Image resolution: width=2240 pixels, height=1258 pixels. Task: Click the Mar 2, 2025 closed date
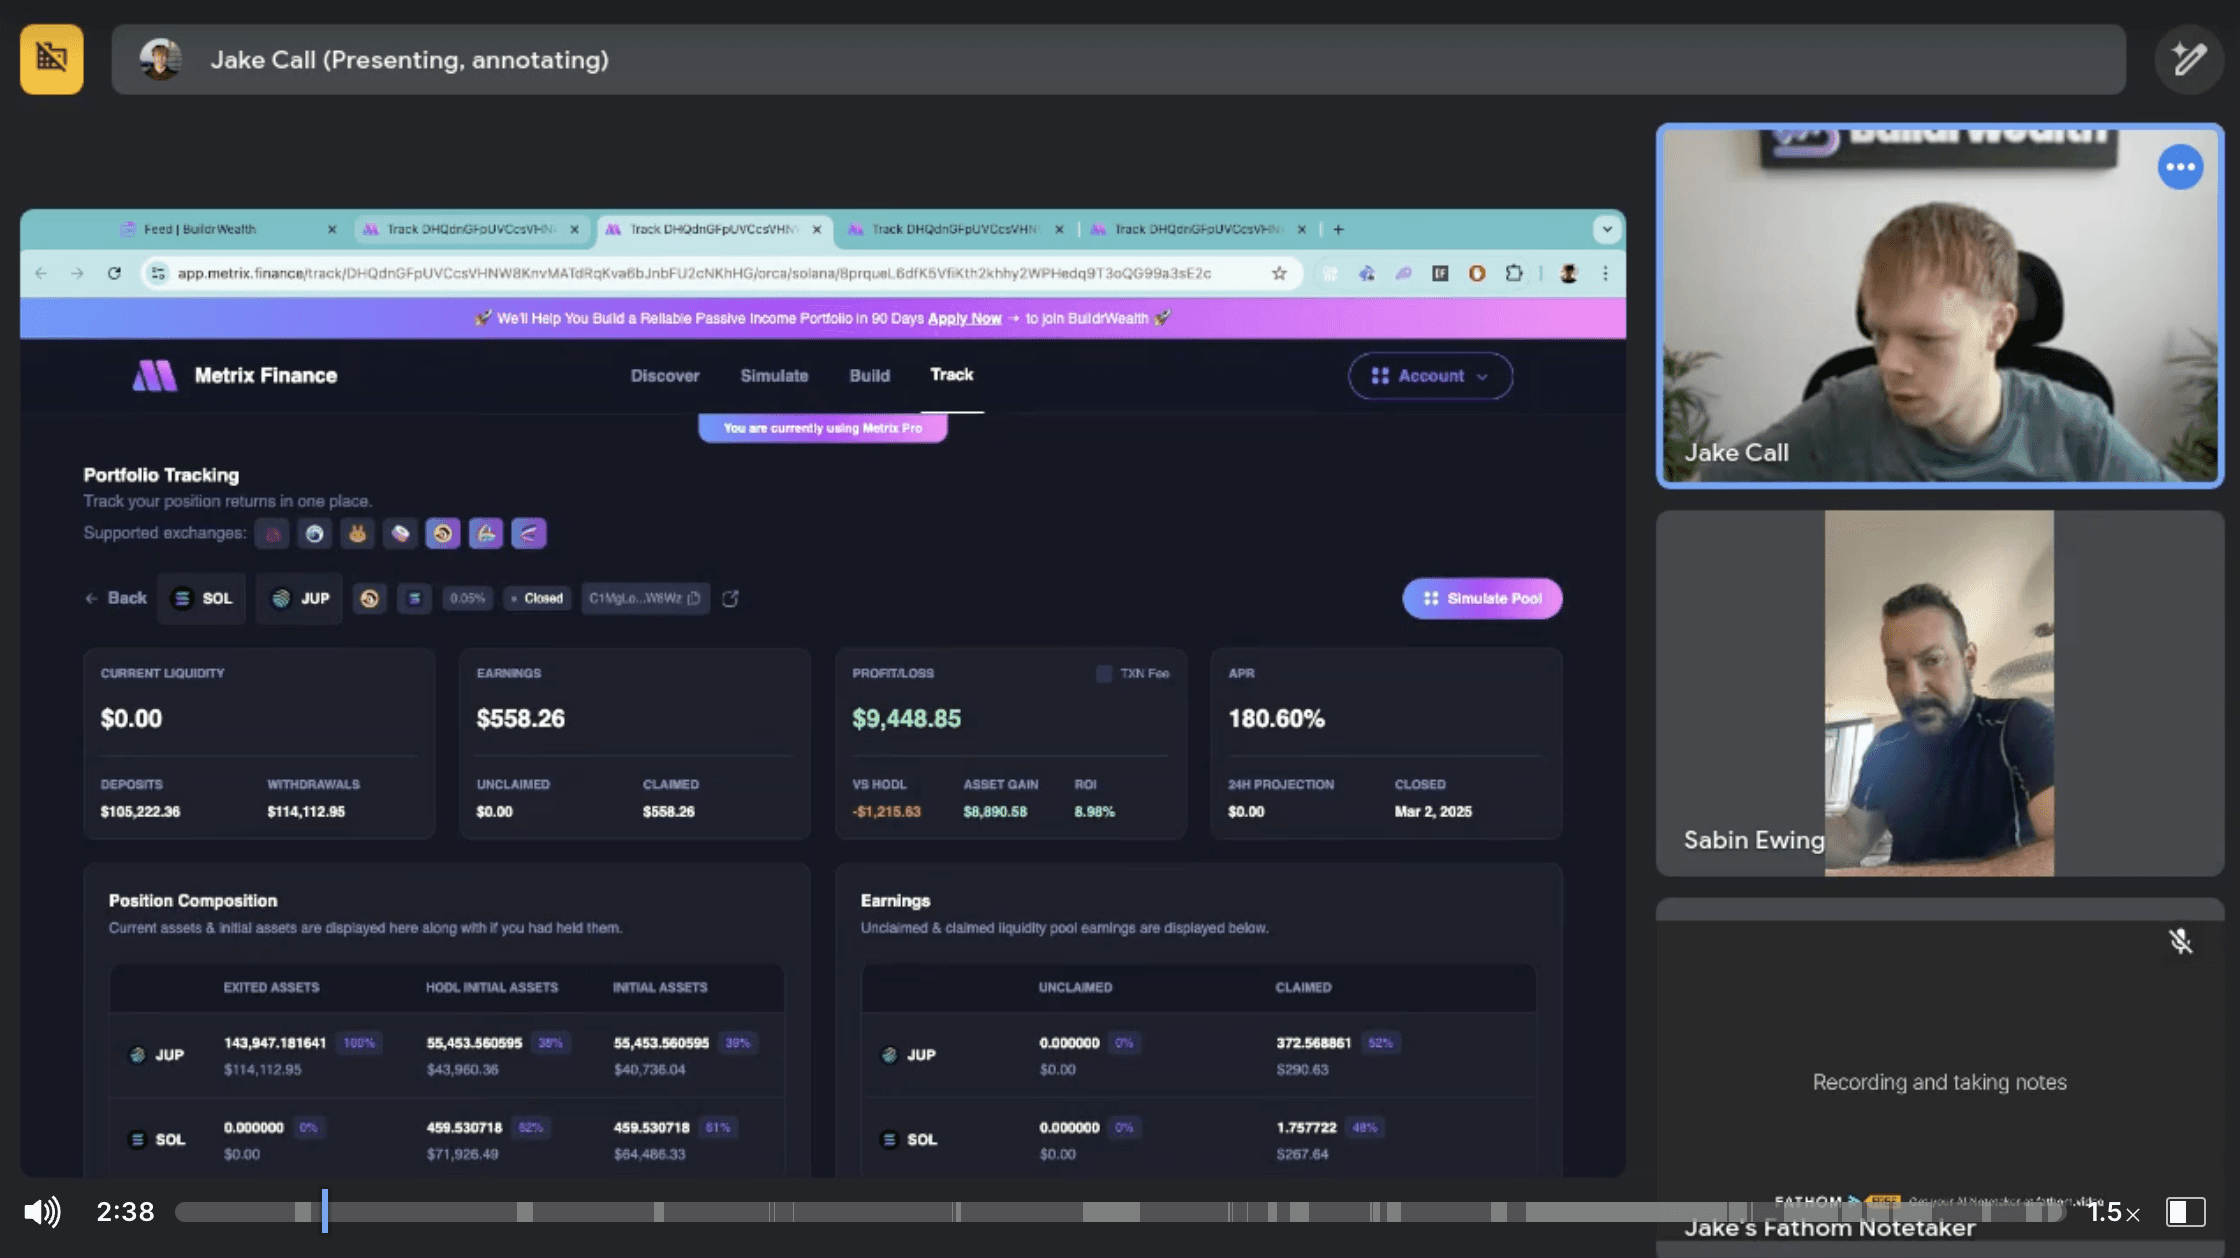(x=1433, y=811)
